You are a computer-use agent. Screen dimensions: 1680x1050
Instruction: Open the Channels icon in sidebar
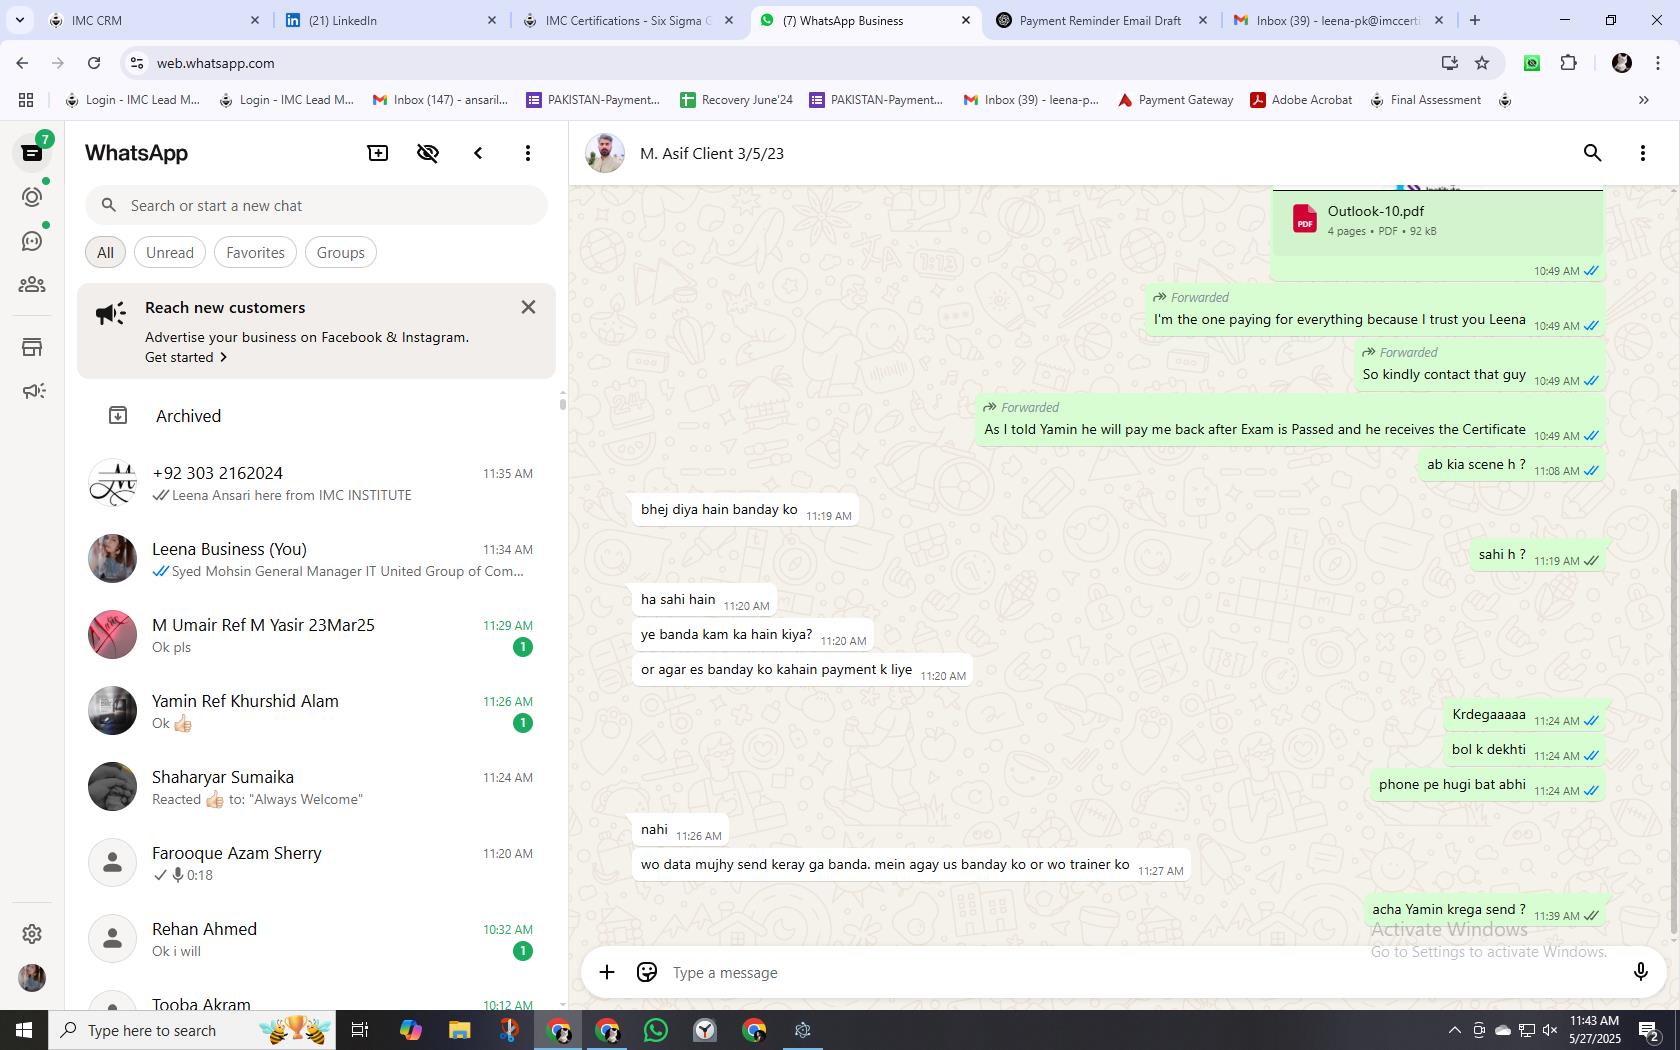click(x=32, y=241)
